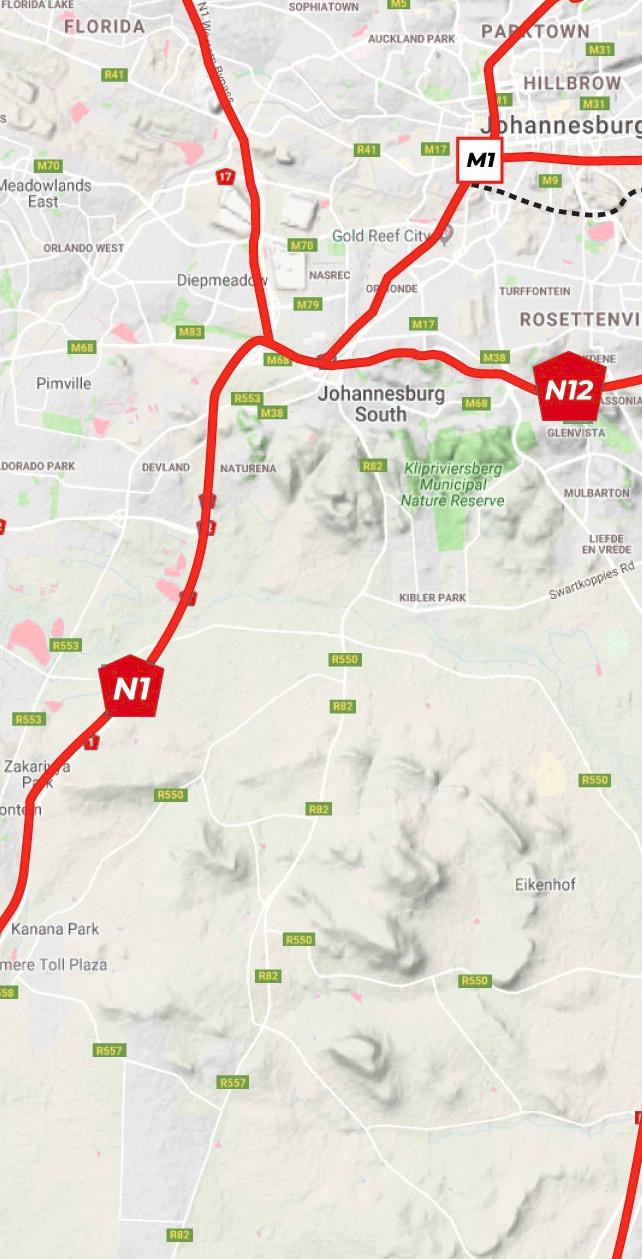Viewport: 642px width, 1259px height.
Task: Click the R557 badge above R82 at bottom
Action: pyautogui.click(x=233, y=1083)
